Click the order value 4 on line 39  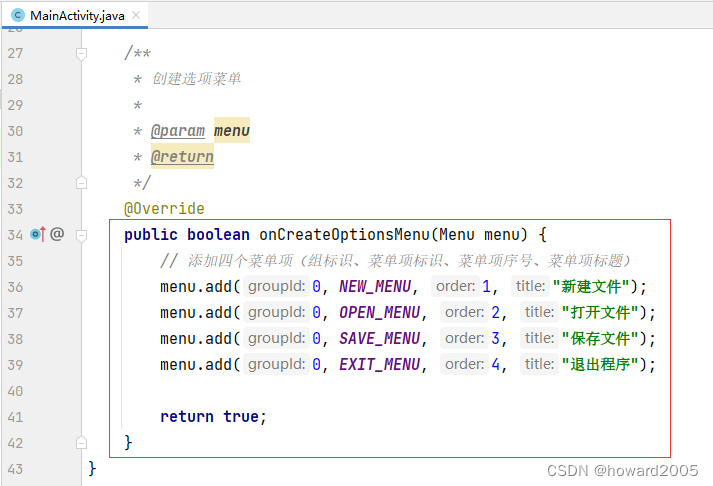point(496,364)
